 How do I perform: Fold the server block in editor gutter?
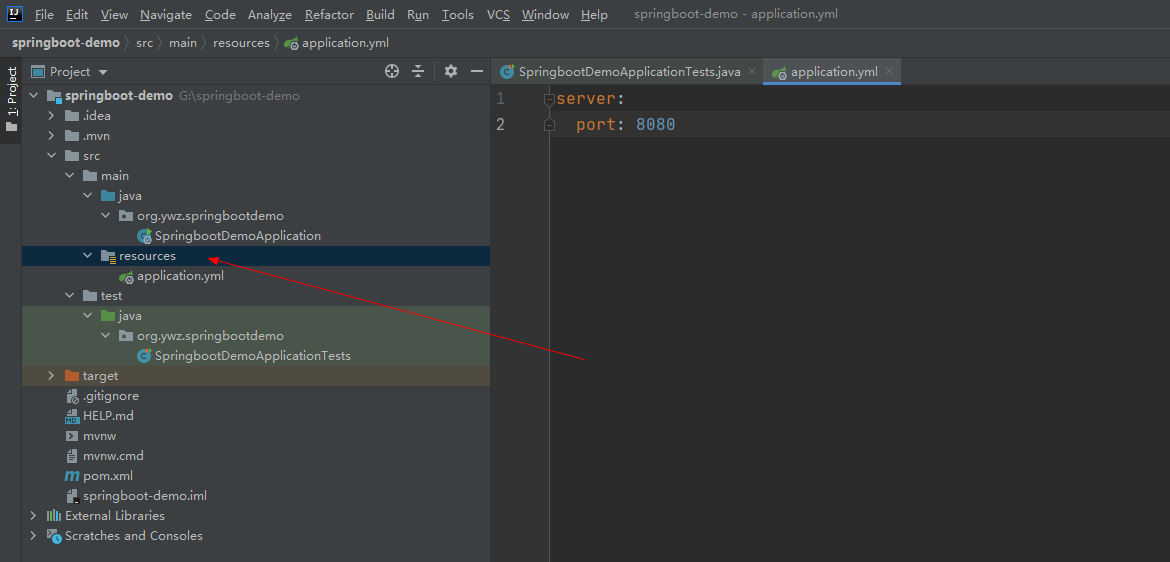[549, 99]
